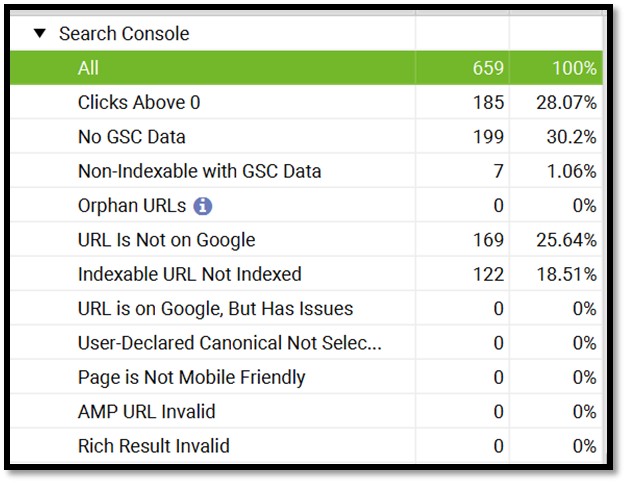The image size is (626, 483).
Task: Choose the Orphan URLs filter
Action: coord(306,206)
